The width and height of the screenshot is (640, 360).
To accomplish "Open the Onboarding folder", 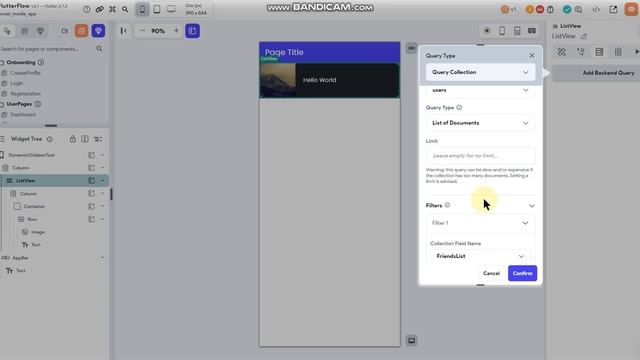I will point(20,62).
